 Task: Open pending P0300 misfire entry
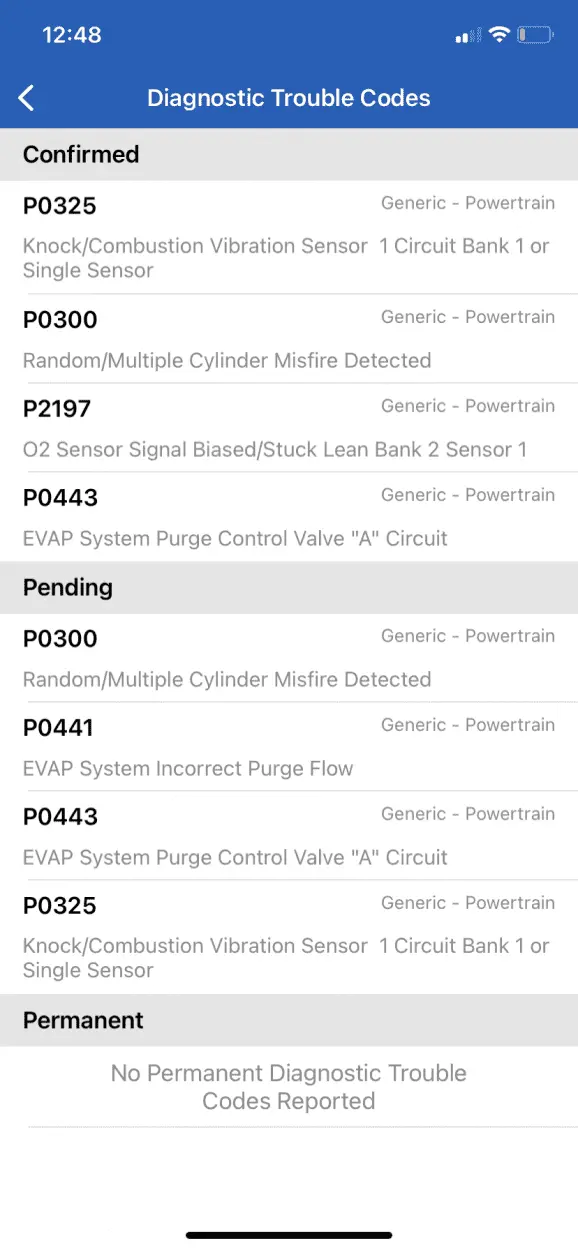[289, 658]
